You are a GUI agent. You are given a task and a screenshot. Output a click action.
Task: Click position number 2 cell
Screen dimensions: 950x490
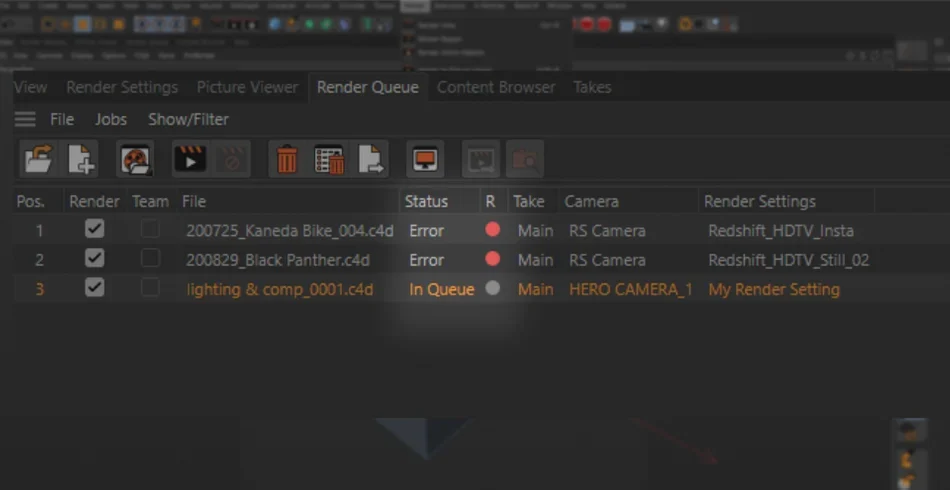[39, 260]
